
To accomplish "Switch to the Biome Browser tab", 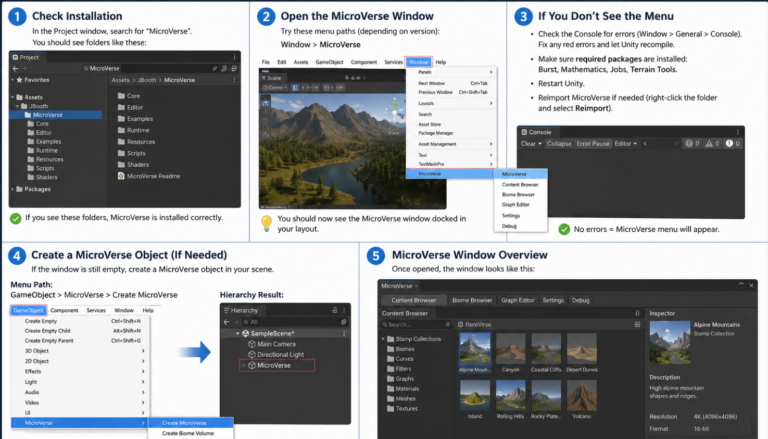I will coord(472,300).
